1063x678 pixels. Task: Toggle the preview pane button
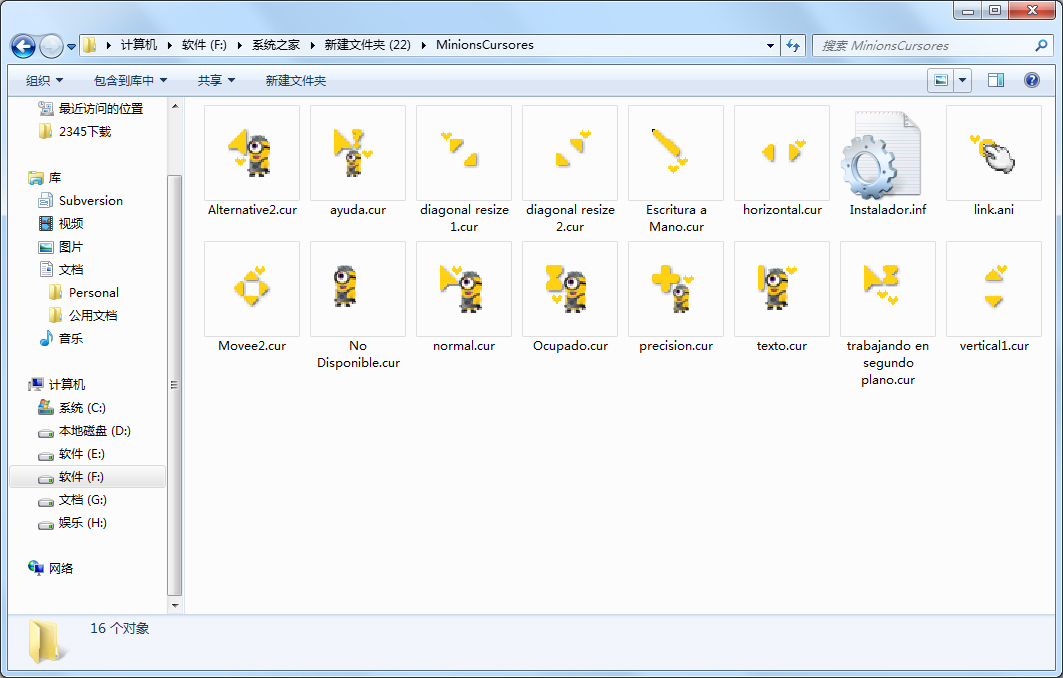[x=996, y=80]
